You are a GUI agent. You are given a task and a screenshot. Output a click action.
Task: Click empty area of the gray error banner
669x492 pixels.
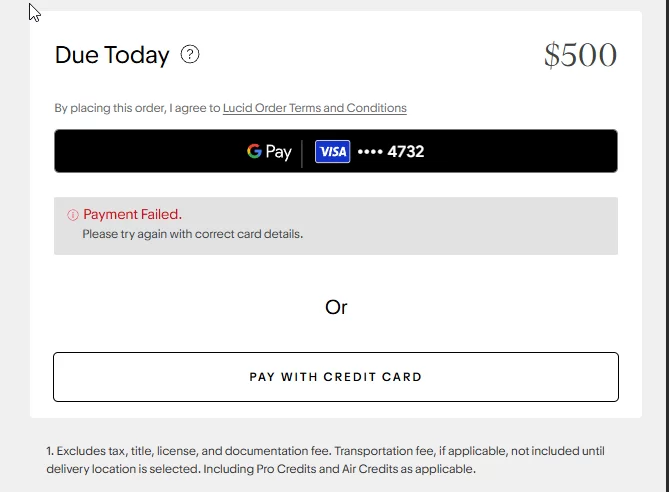(469, 226)
